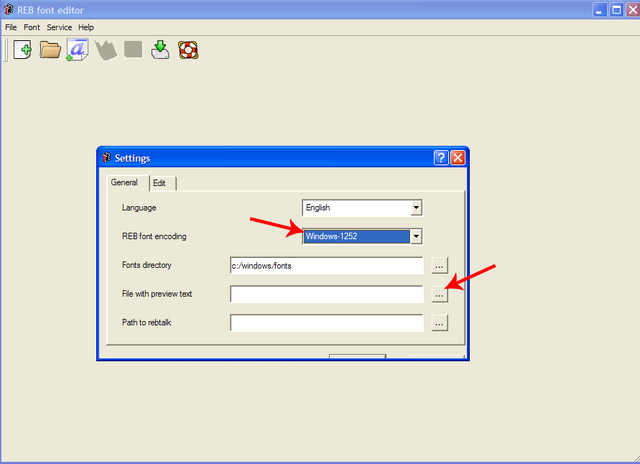
Task: Click the New font toolbar icon
Action: [x=22, y=49]
